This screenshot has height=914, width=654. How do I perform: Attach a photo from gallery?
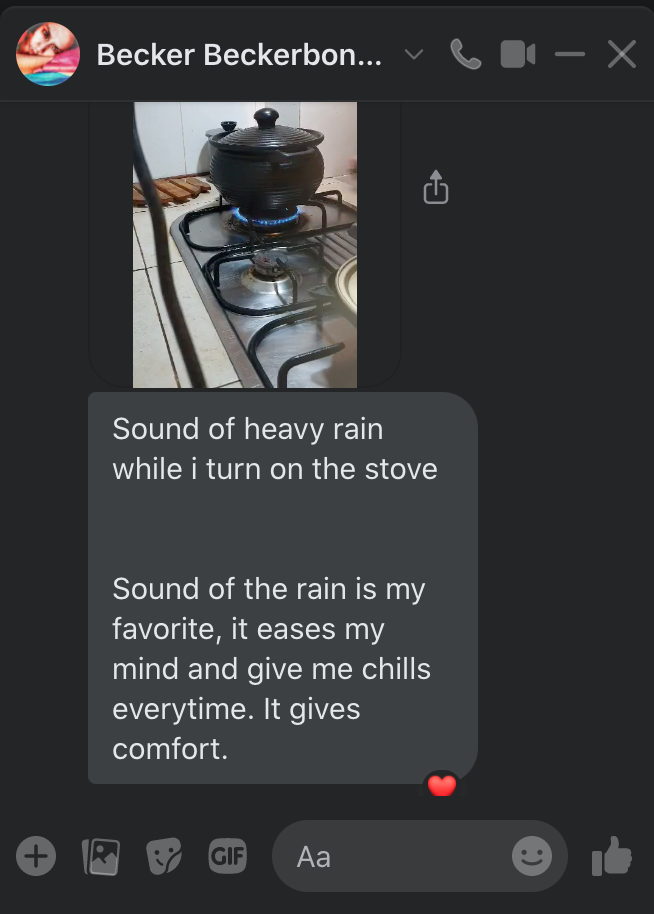[101, 856]
